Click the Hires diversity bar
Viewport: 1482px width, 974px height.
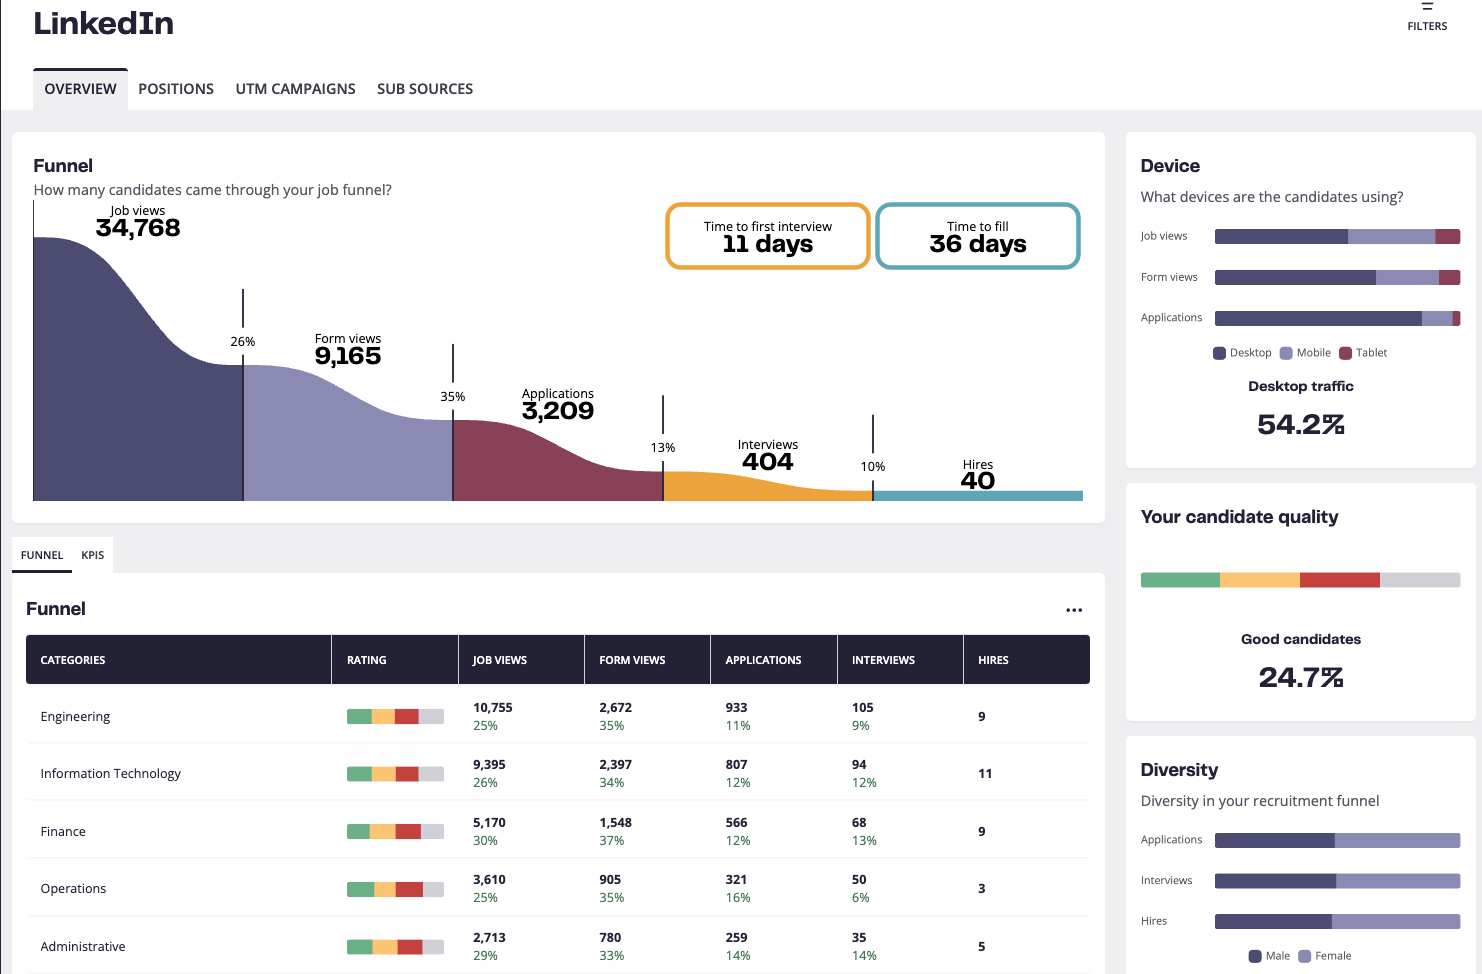click(x=1337, y=921)
